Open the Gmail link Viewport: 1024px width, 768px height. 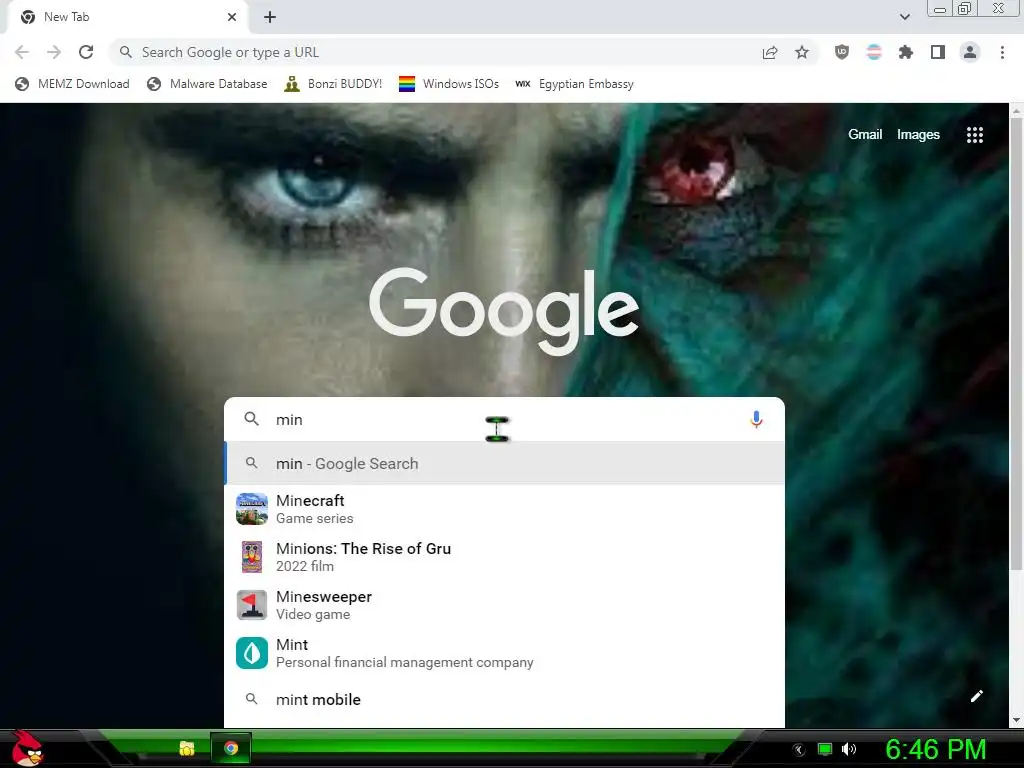[865, 135]
